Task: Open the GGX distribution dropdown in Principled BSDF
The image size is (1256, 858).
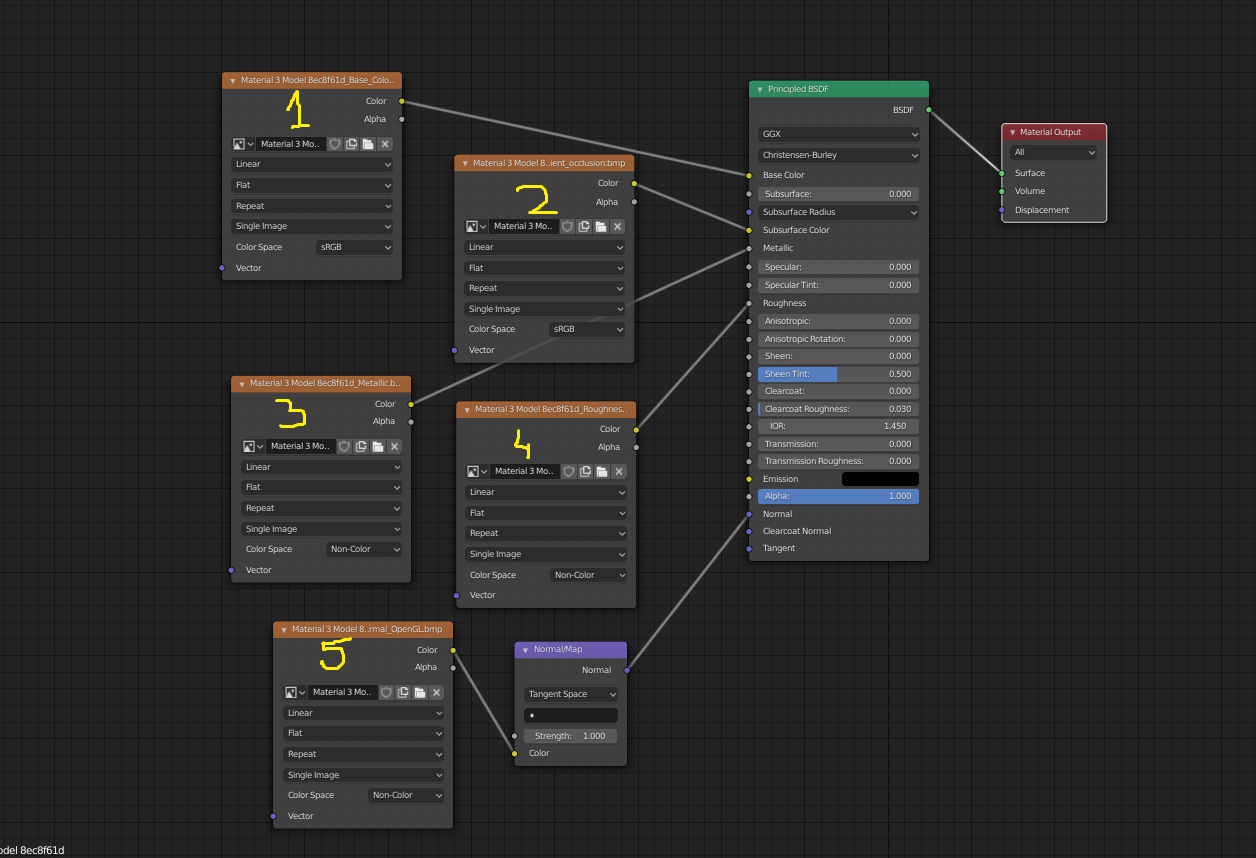Action: (x=838, y=133)
